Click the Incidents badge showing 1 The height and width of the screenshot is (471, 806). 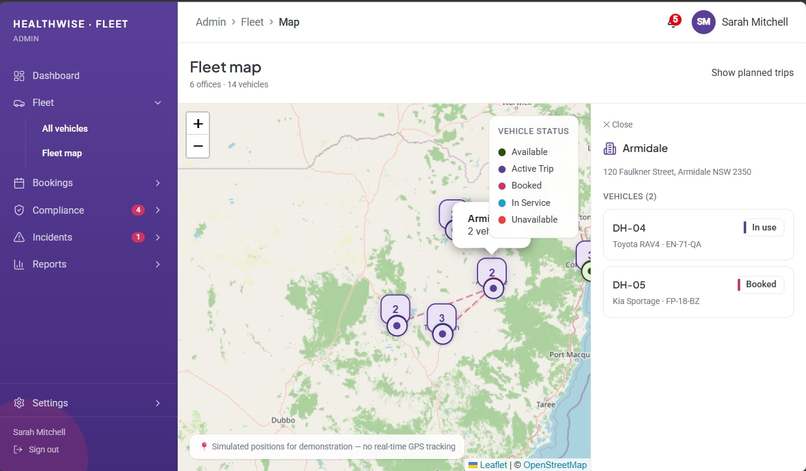tap(138, 237)
